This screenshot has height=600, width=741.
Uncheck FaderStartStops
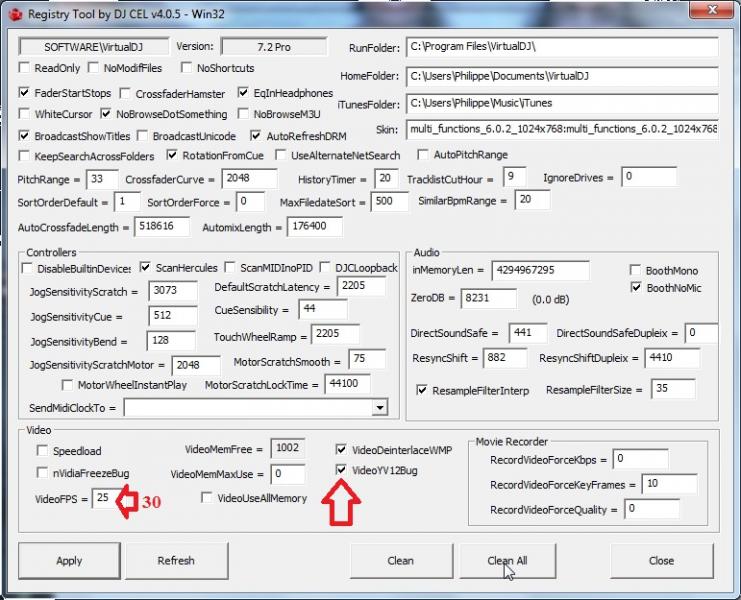pos(24,93)
